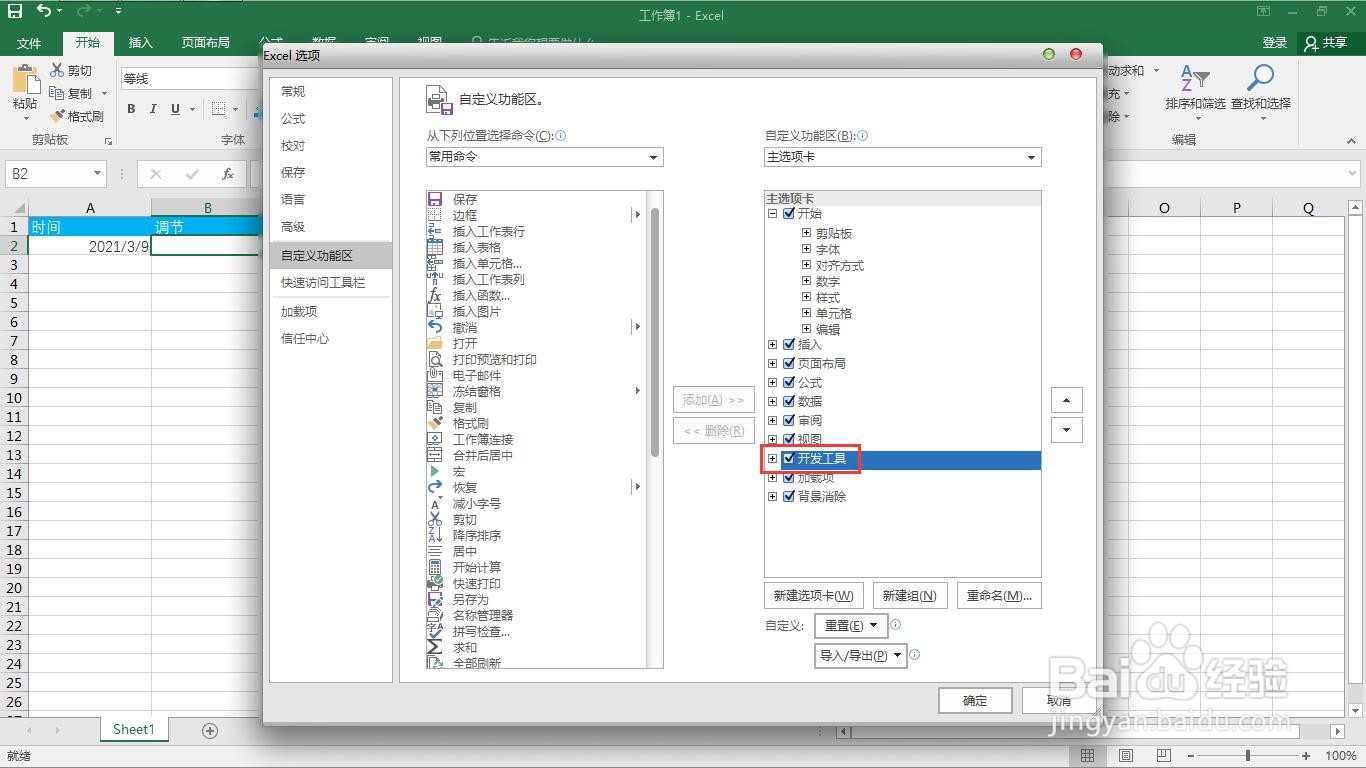Open the 快速访问工具栏 options category

pos(330,283)
